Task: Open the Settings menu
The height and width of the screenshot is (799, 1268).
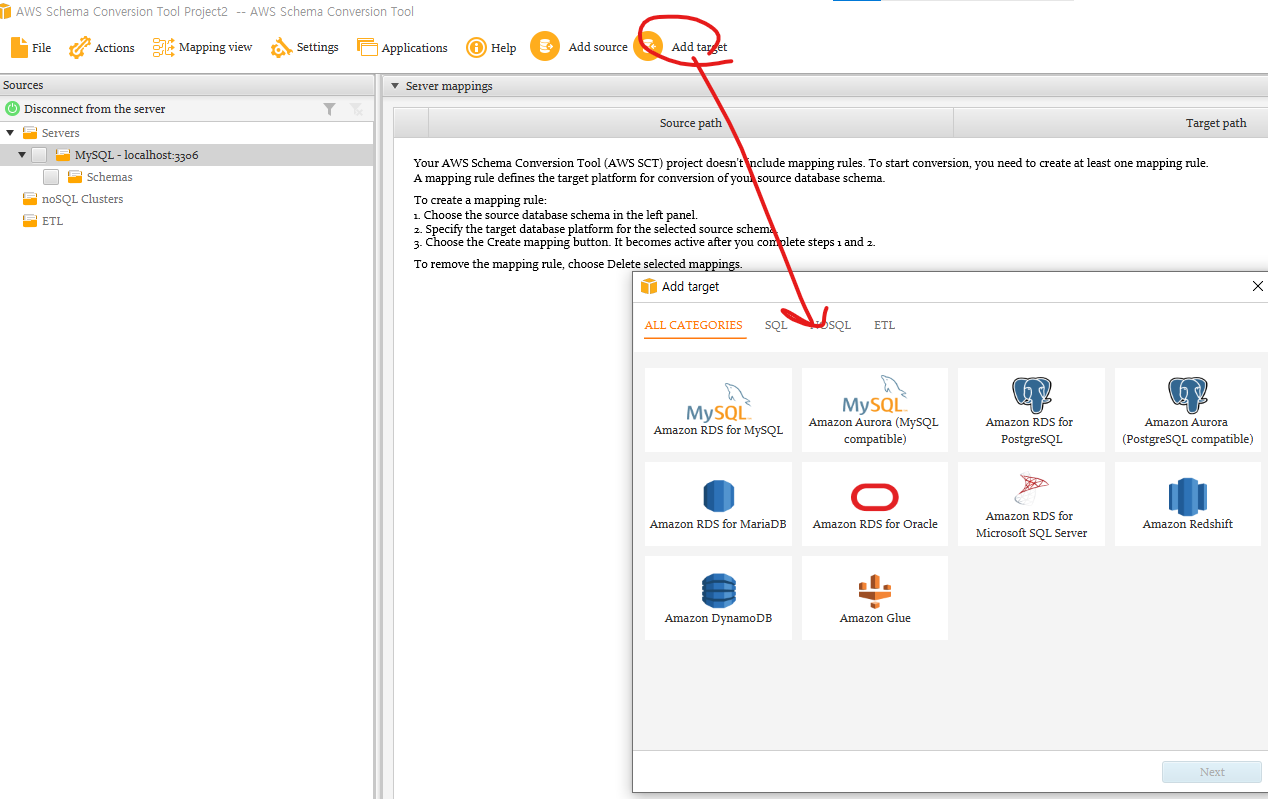Action: (305, 47)
